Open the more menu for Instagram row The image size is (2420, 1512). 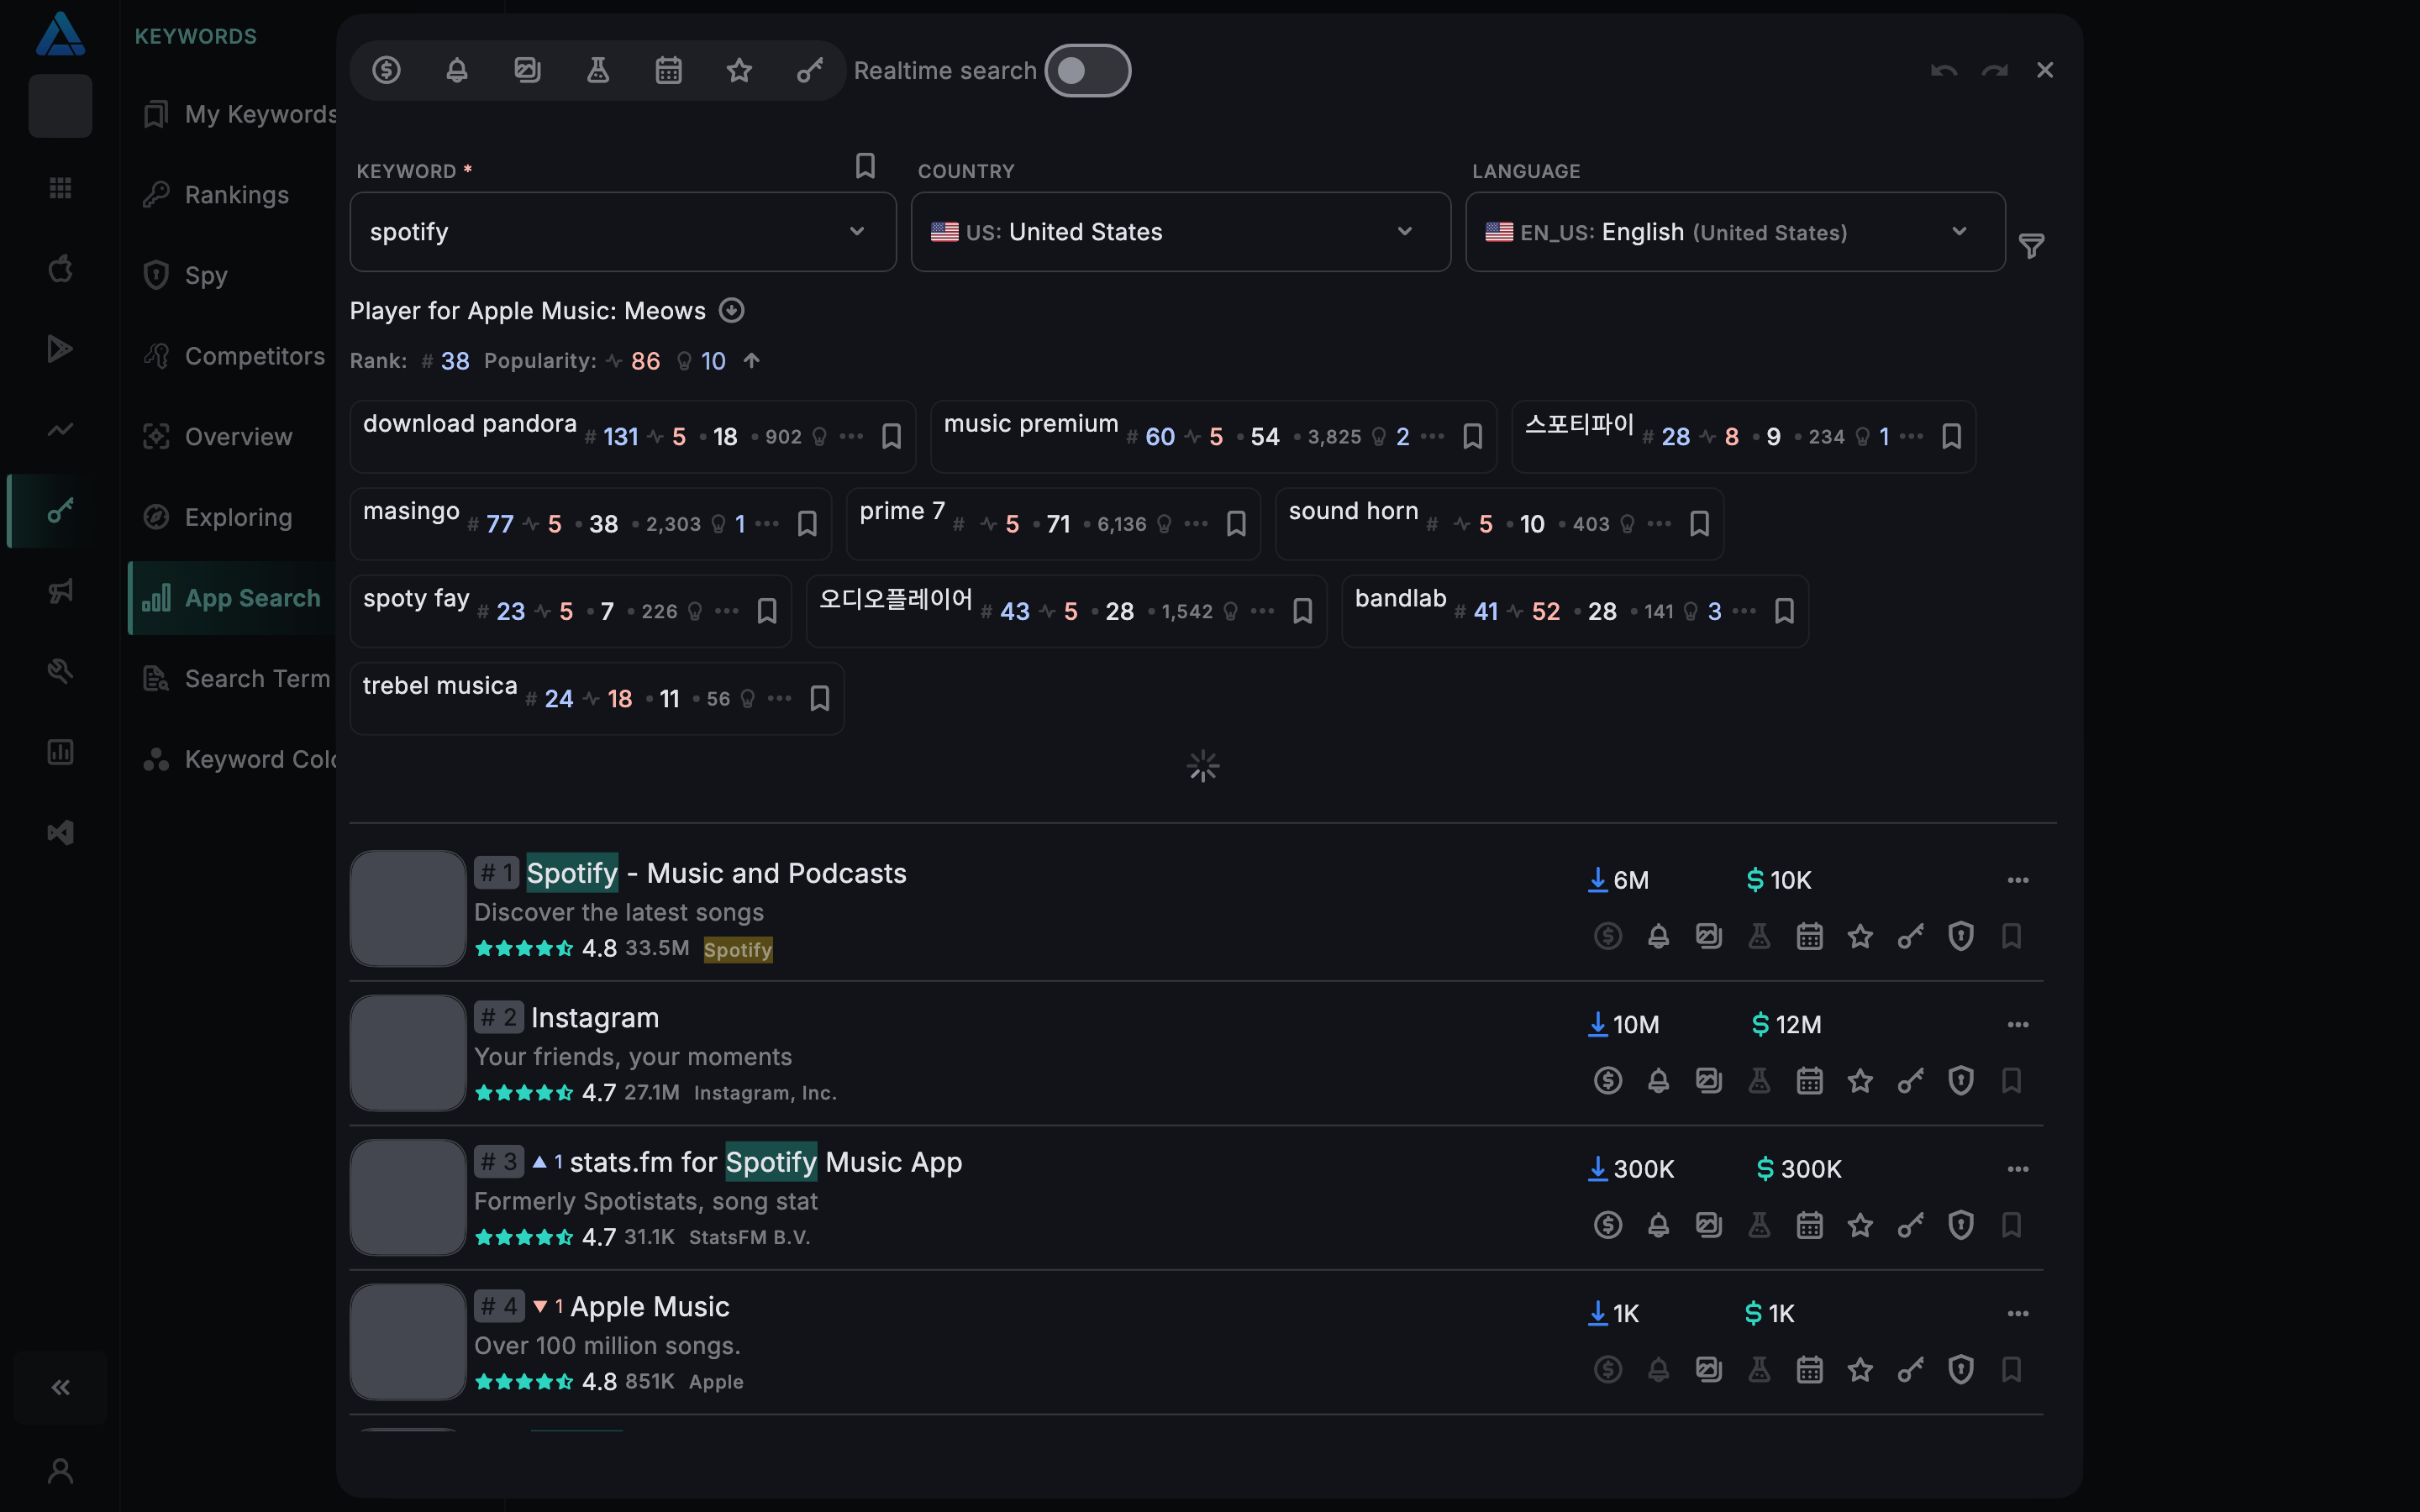click(2018, 1024)
